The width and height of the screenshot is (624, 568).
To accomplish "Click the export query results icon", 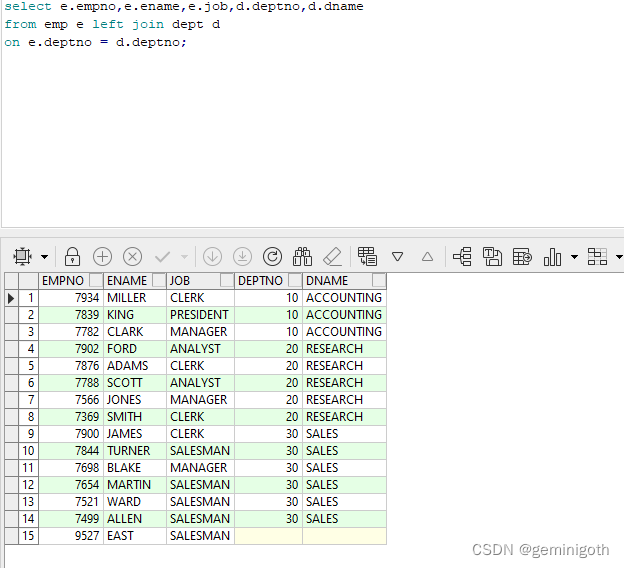I will pyautogui.click(x=522, y=256).
